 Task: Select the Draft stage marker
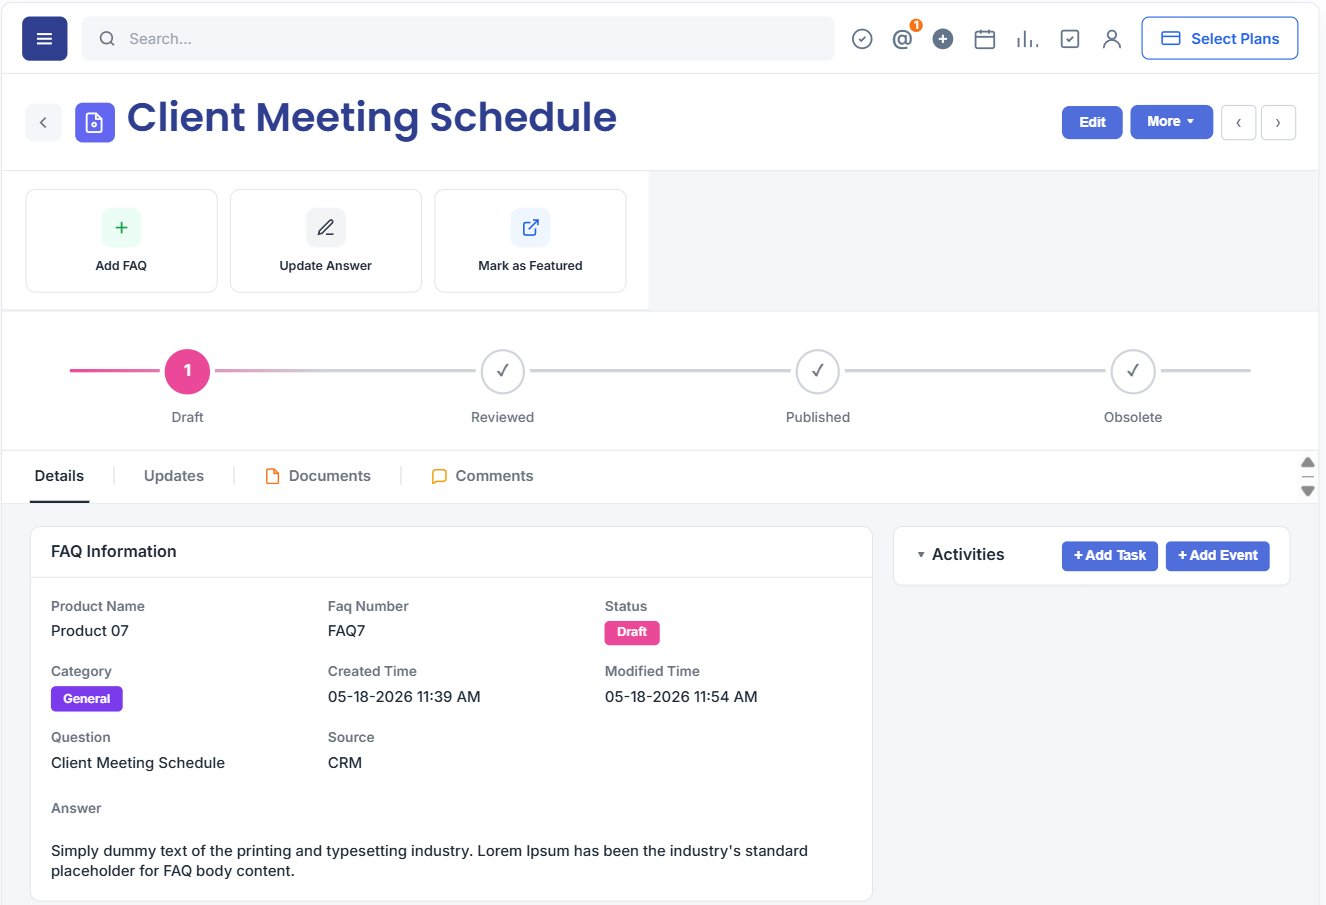(187, 371)
